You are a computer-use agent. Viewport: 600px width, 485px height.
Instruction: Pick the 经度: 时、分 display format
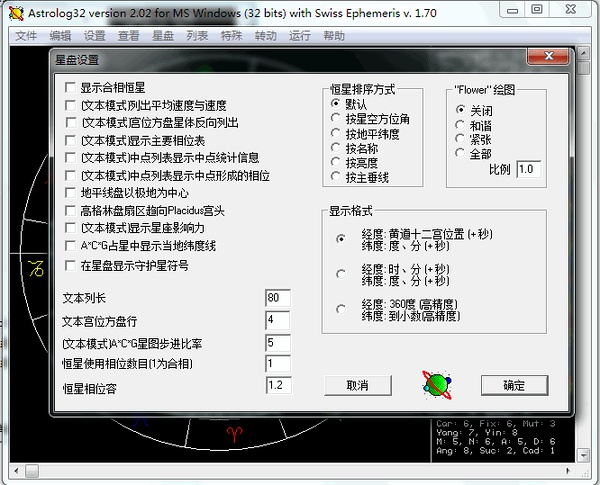tap(342, 273)
